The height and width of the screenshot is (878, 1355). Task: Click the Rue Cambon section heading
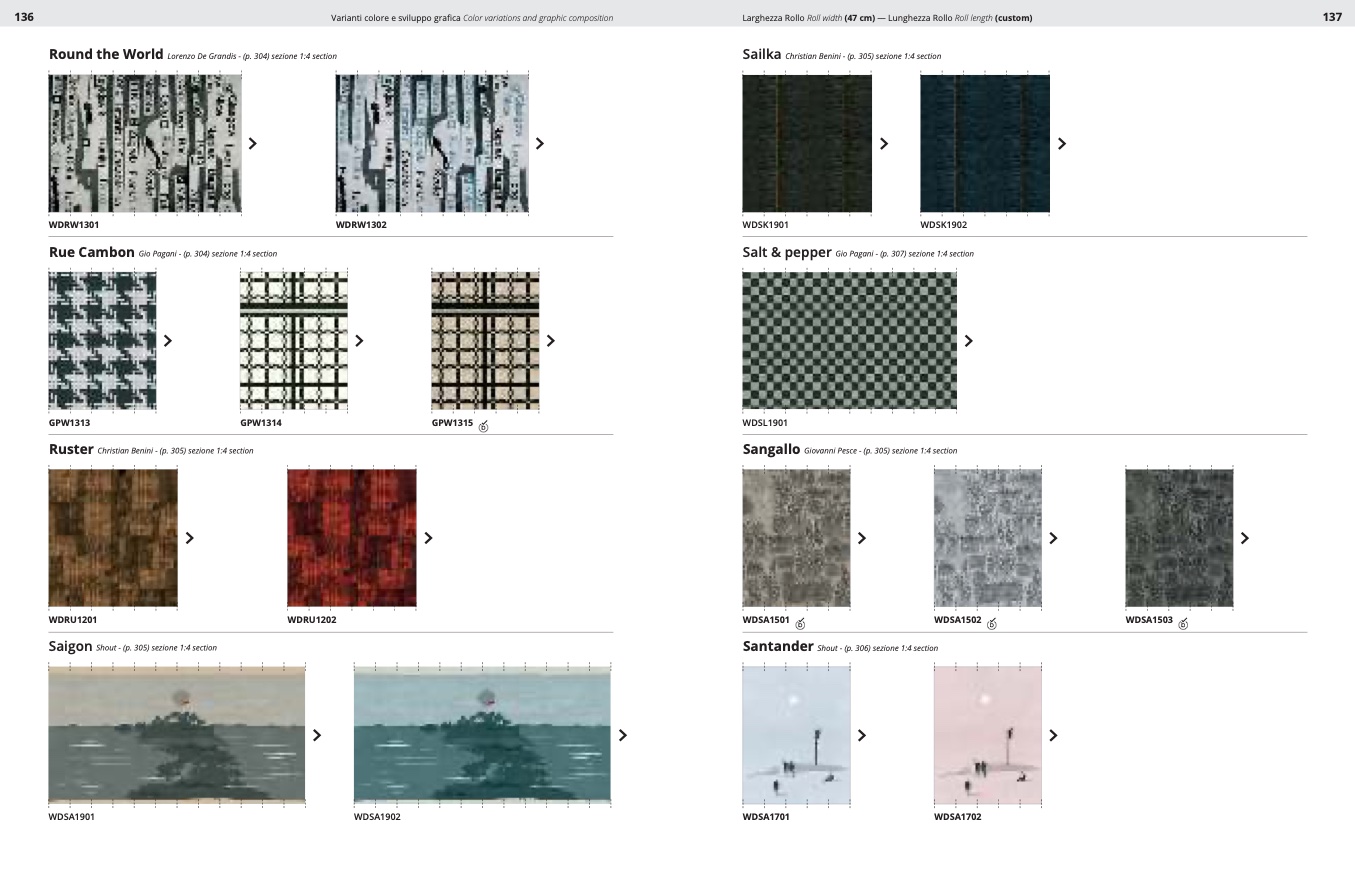click(x=91, y=252)
